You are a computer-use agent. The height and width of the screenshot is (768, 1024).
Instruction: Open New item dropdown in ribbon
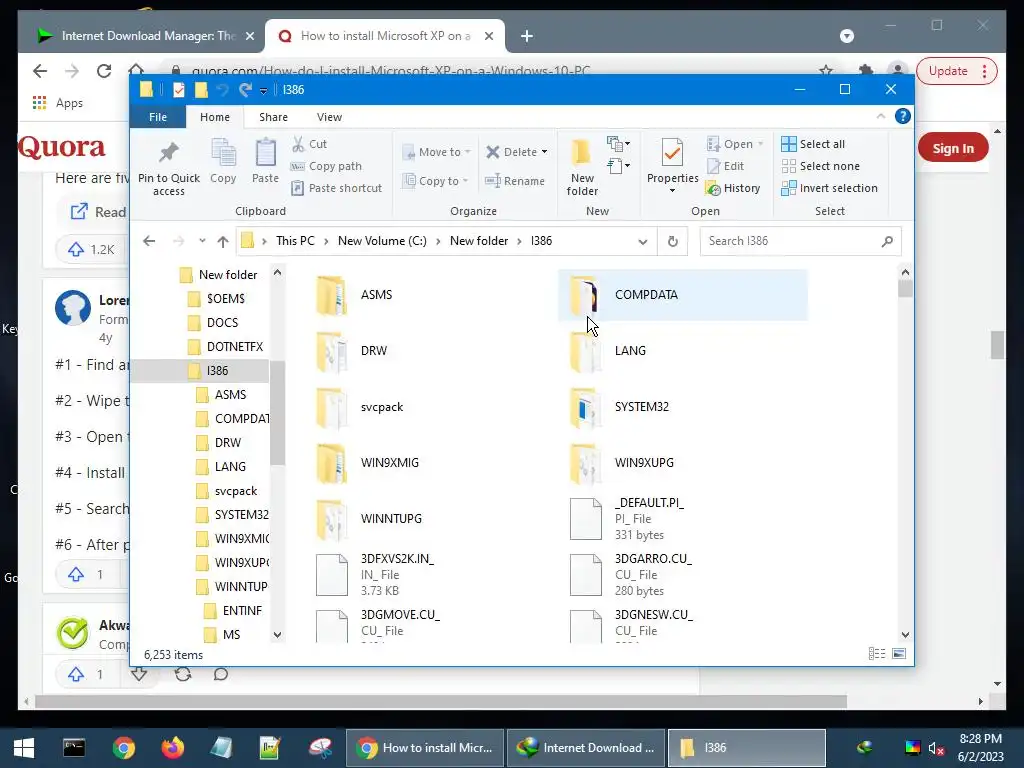pyautogui.click(x=618, y=143)
